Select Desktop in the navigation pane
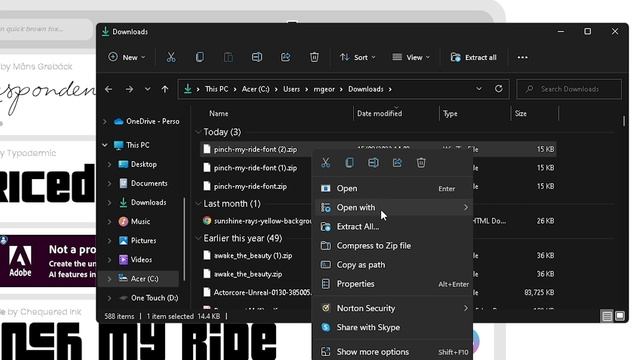The image size is (640, 360). [144, 164]
